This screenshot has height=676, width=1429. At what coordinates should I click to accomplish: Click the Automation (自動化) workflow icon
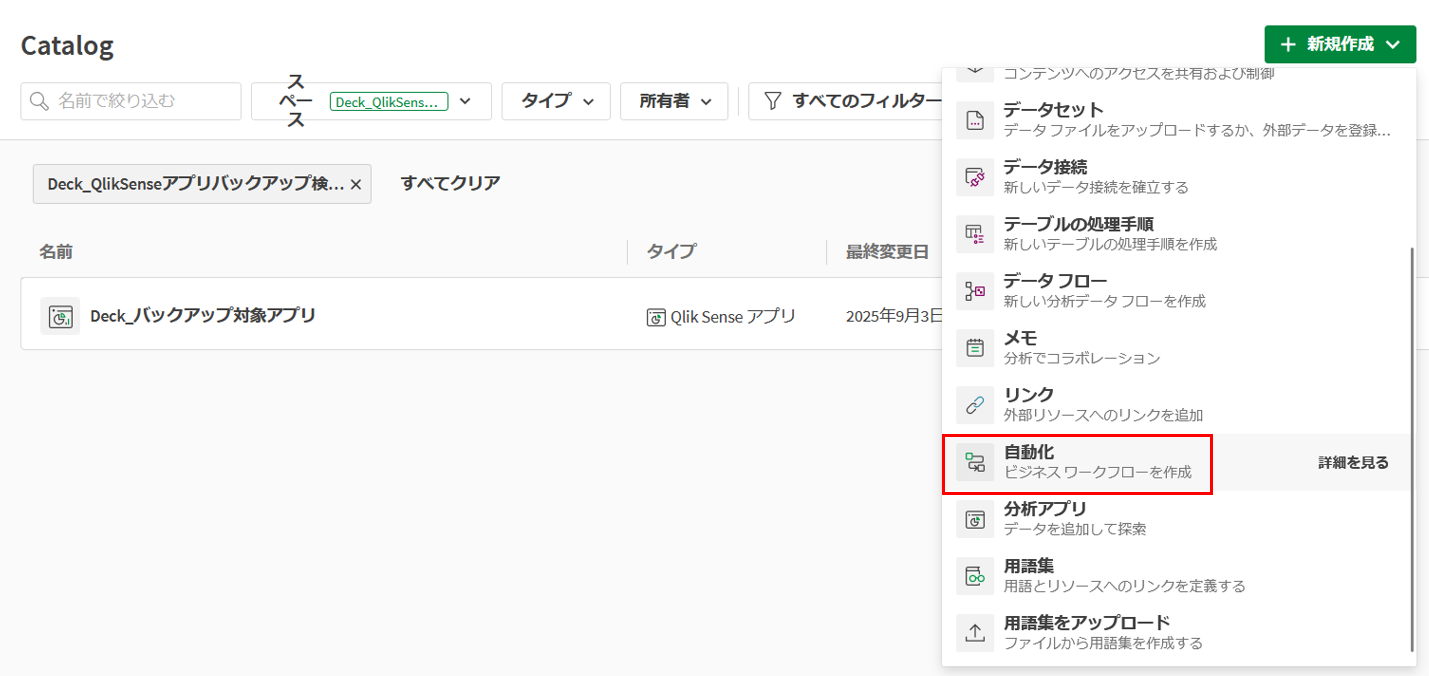(x=975, y=462)
